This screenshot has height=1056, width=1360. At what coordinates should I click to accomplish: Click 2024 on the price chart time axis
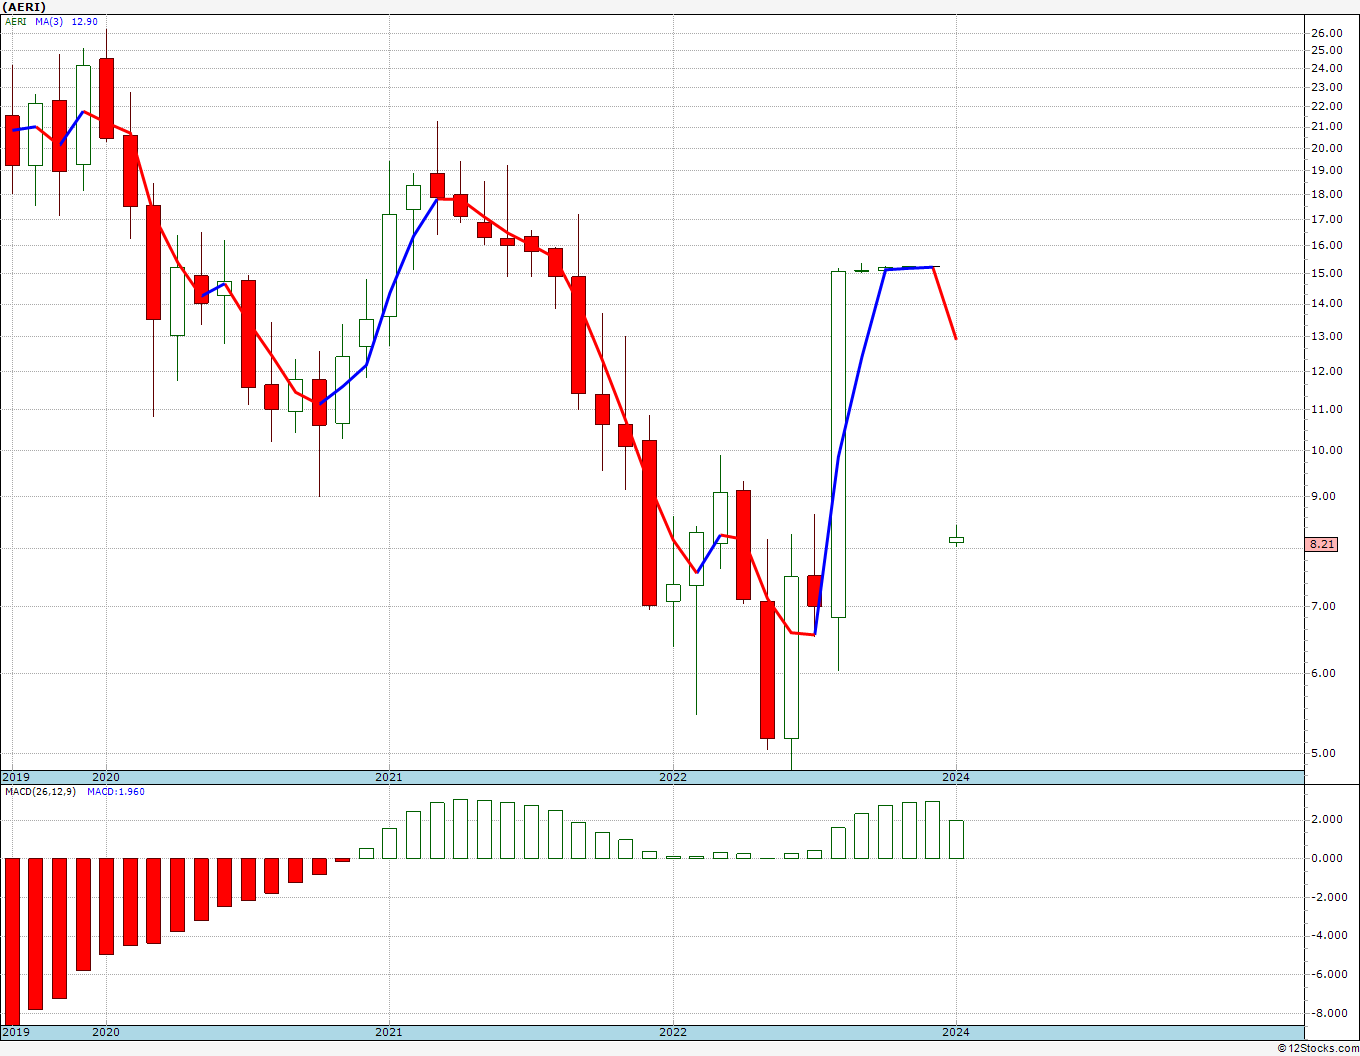956,777
